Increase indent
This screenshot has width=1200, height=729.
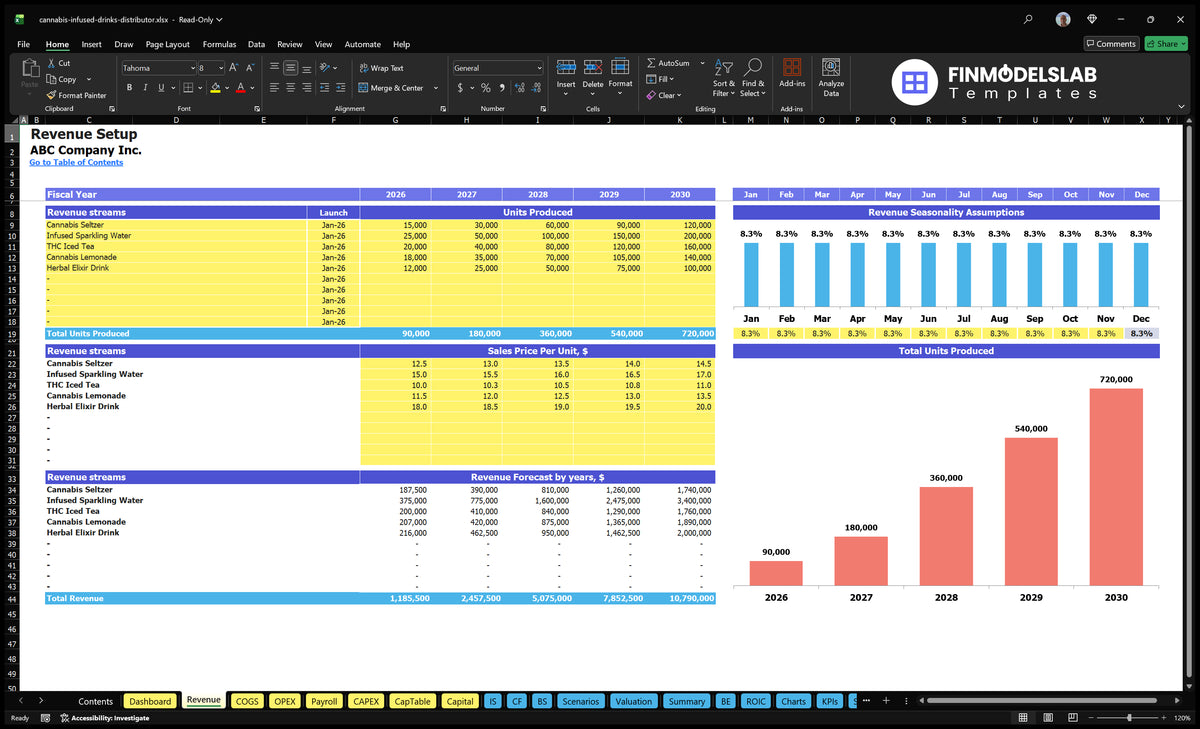pyautogui.click(x=341, y=88)
